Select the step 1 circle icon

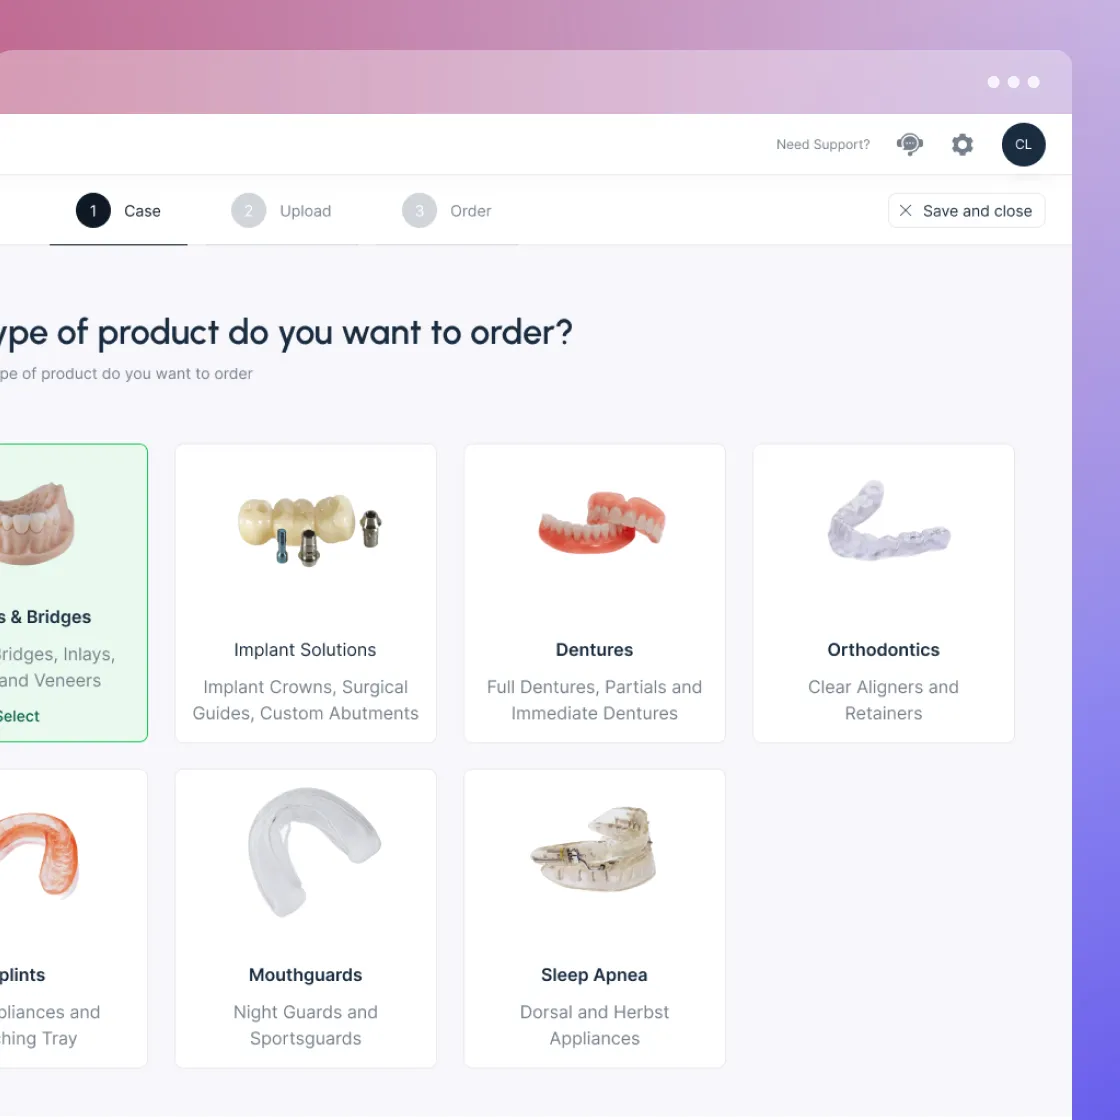pyautogui.click(x=94, y=211)
